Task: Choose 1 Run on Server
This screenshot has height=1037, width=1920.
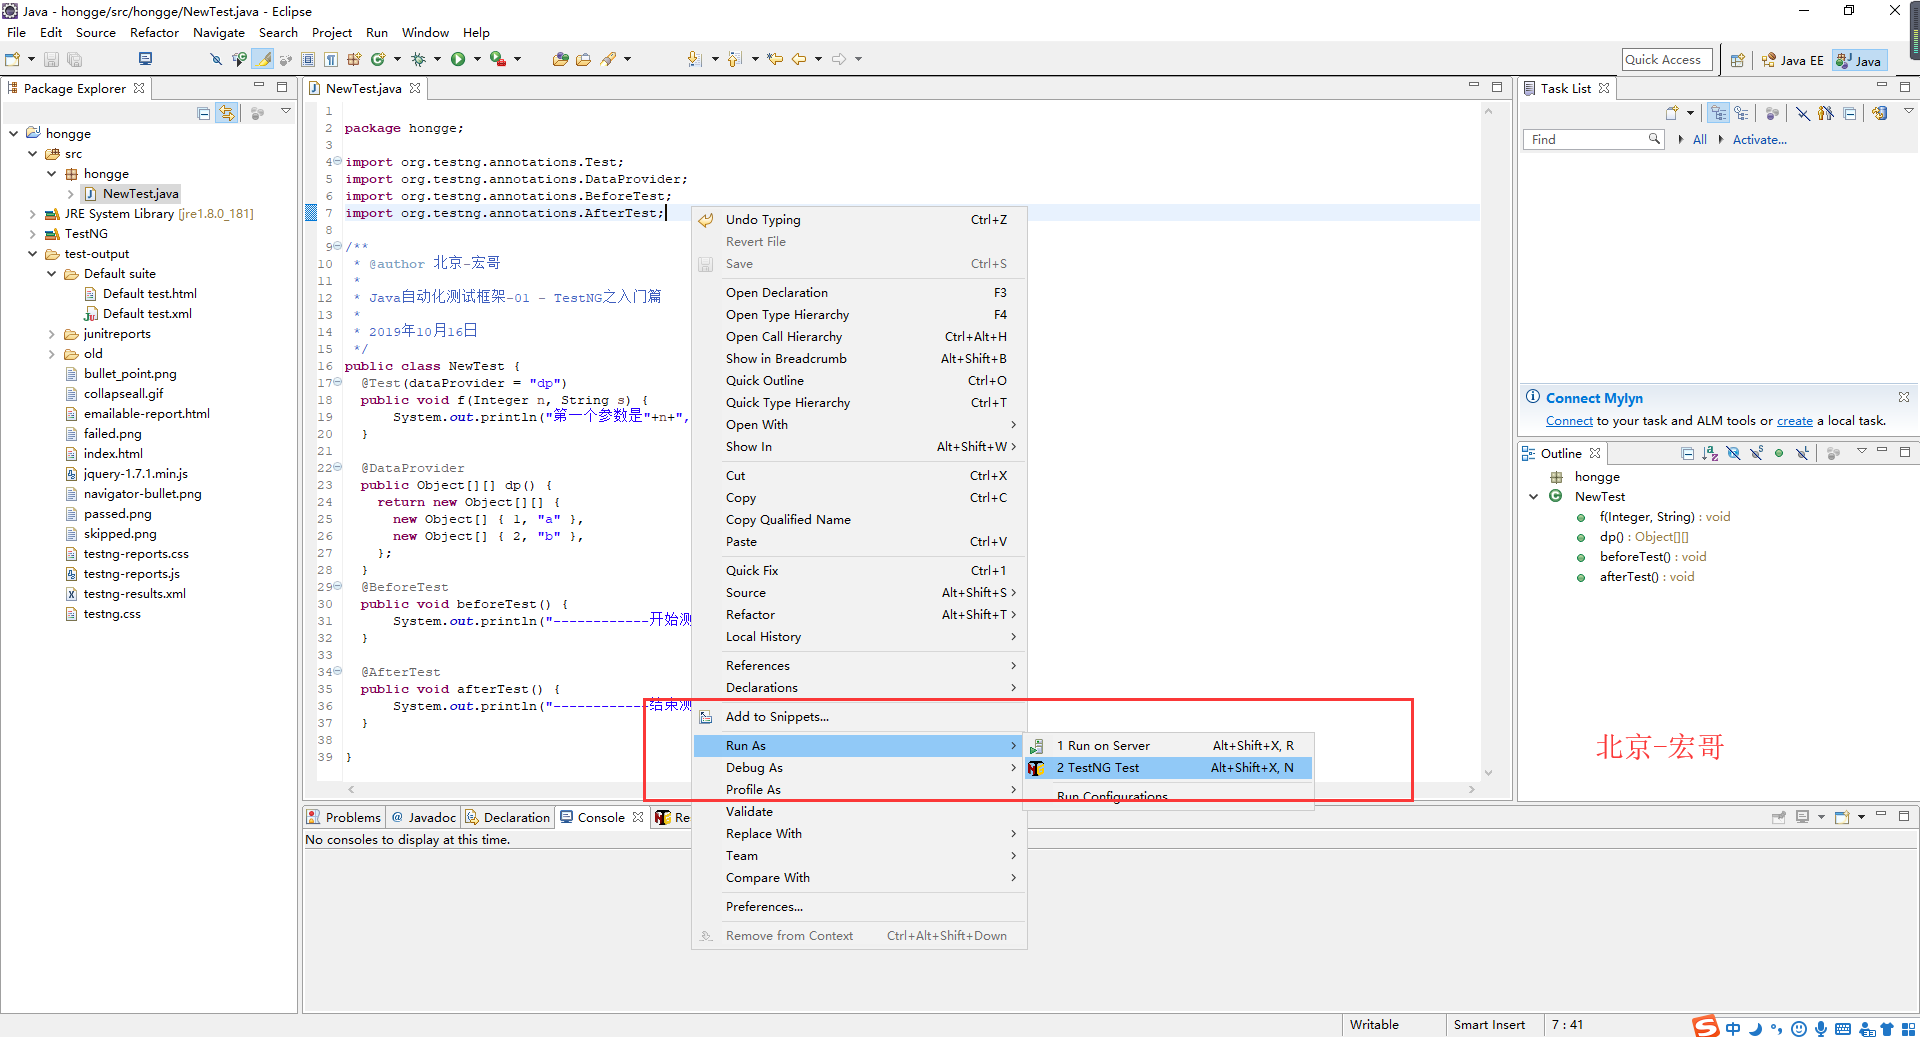Action: 1168,745
